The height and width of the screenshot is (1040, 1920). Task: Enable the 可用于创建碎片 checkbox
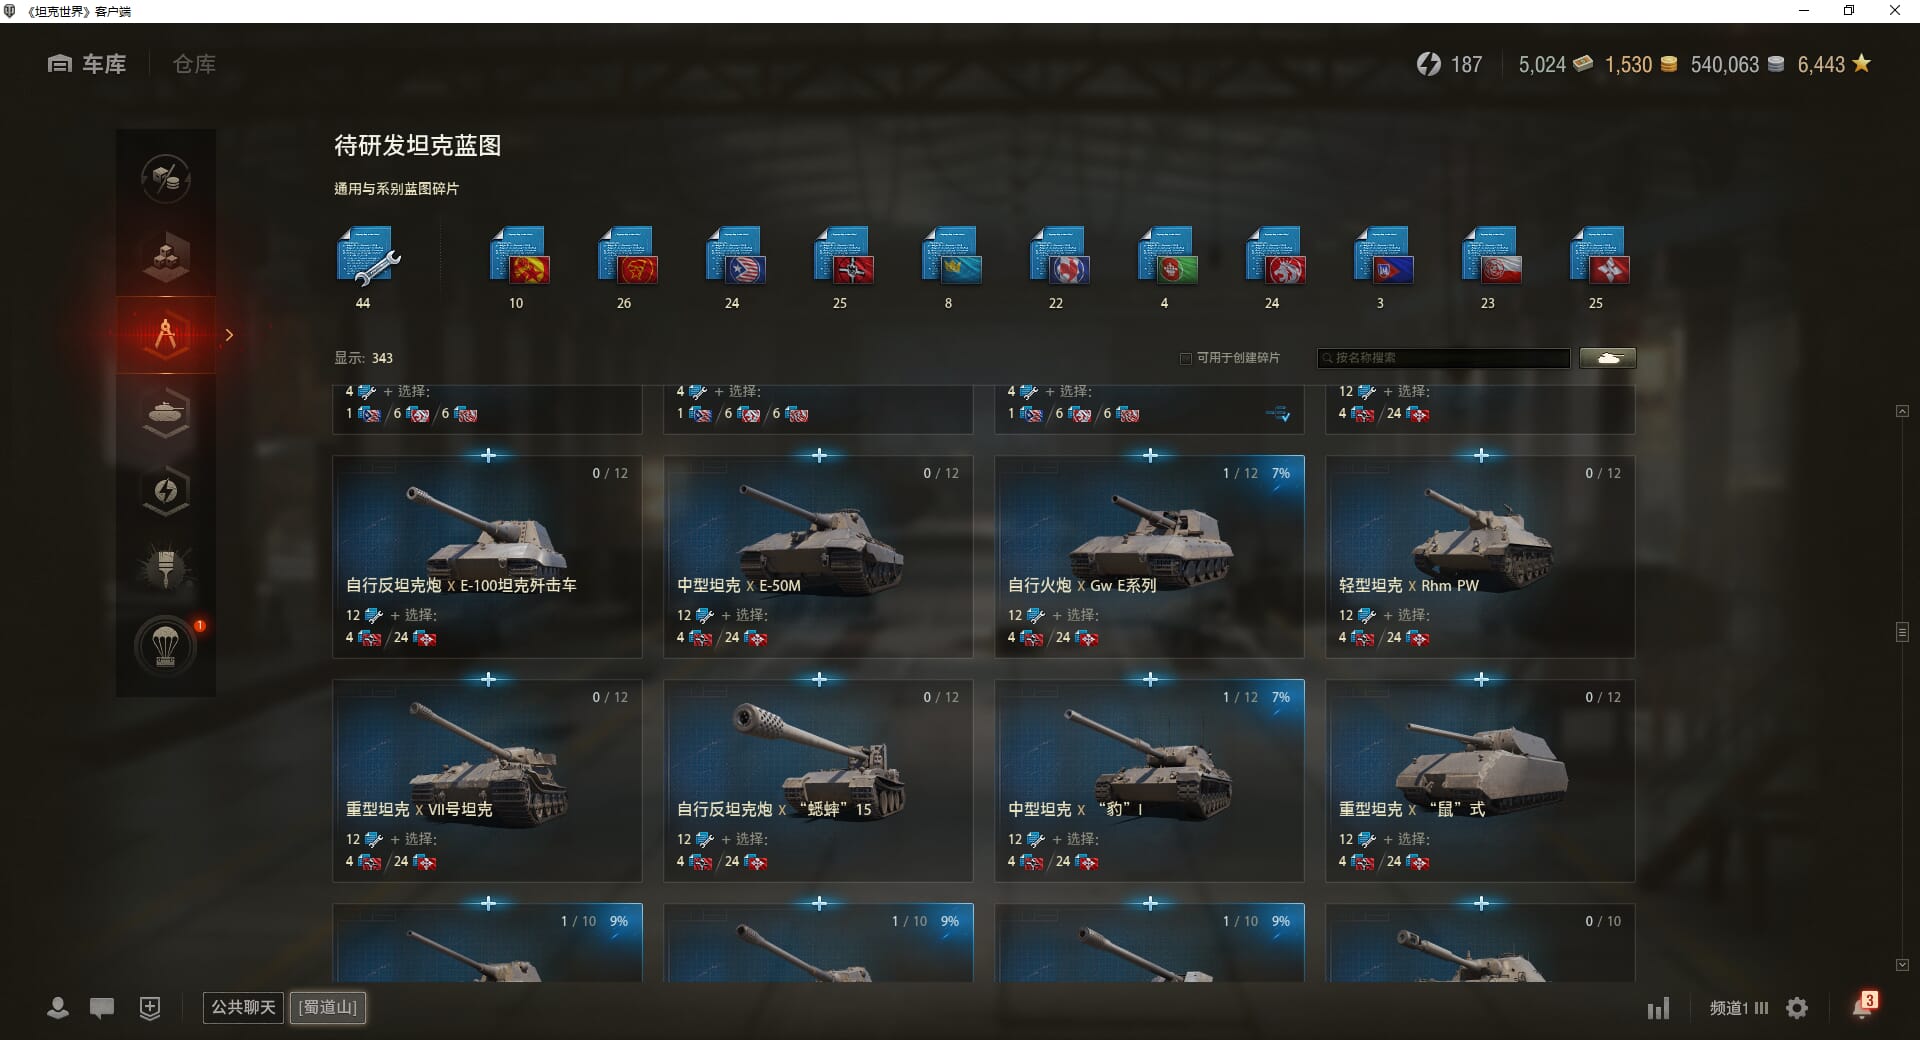1186,358
